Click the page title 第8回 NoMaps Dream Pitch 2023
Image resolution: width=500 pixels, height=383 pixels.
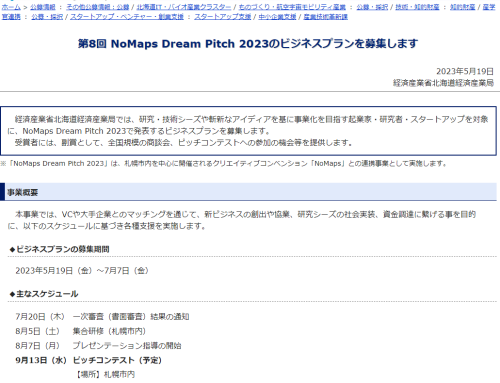[x=248, y=43]
